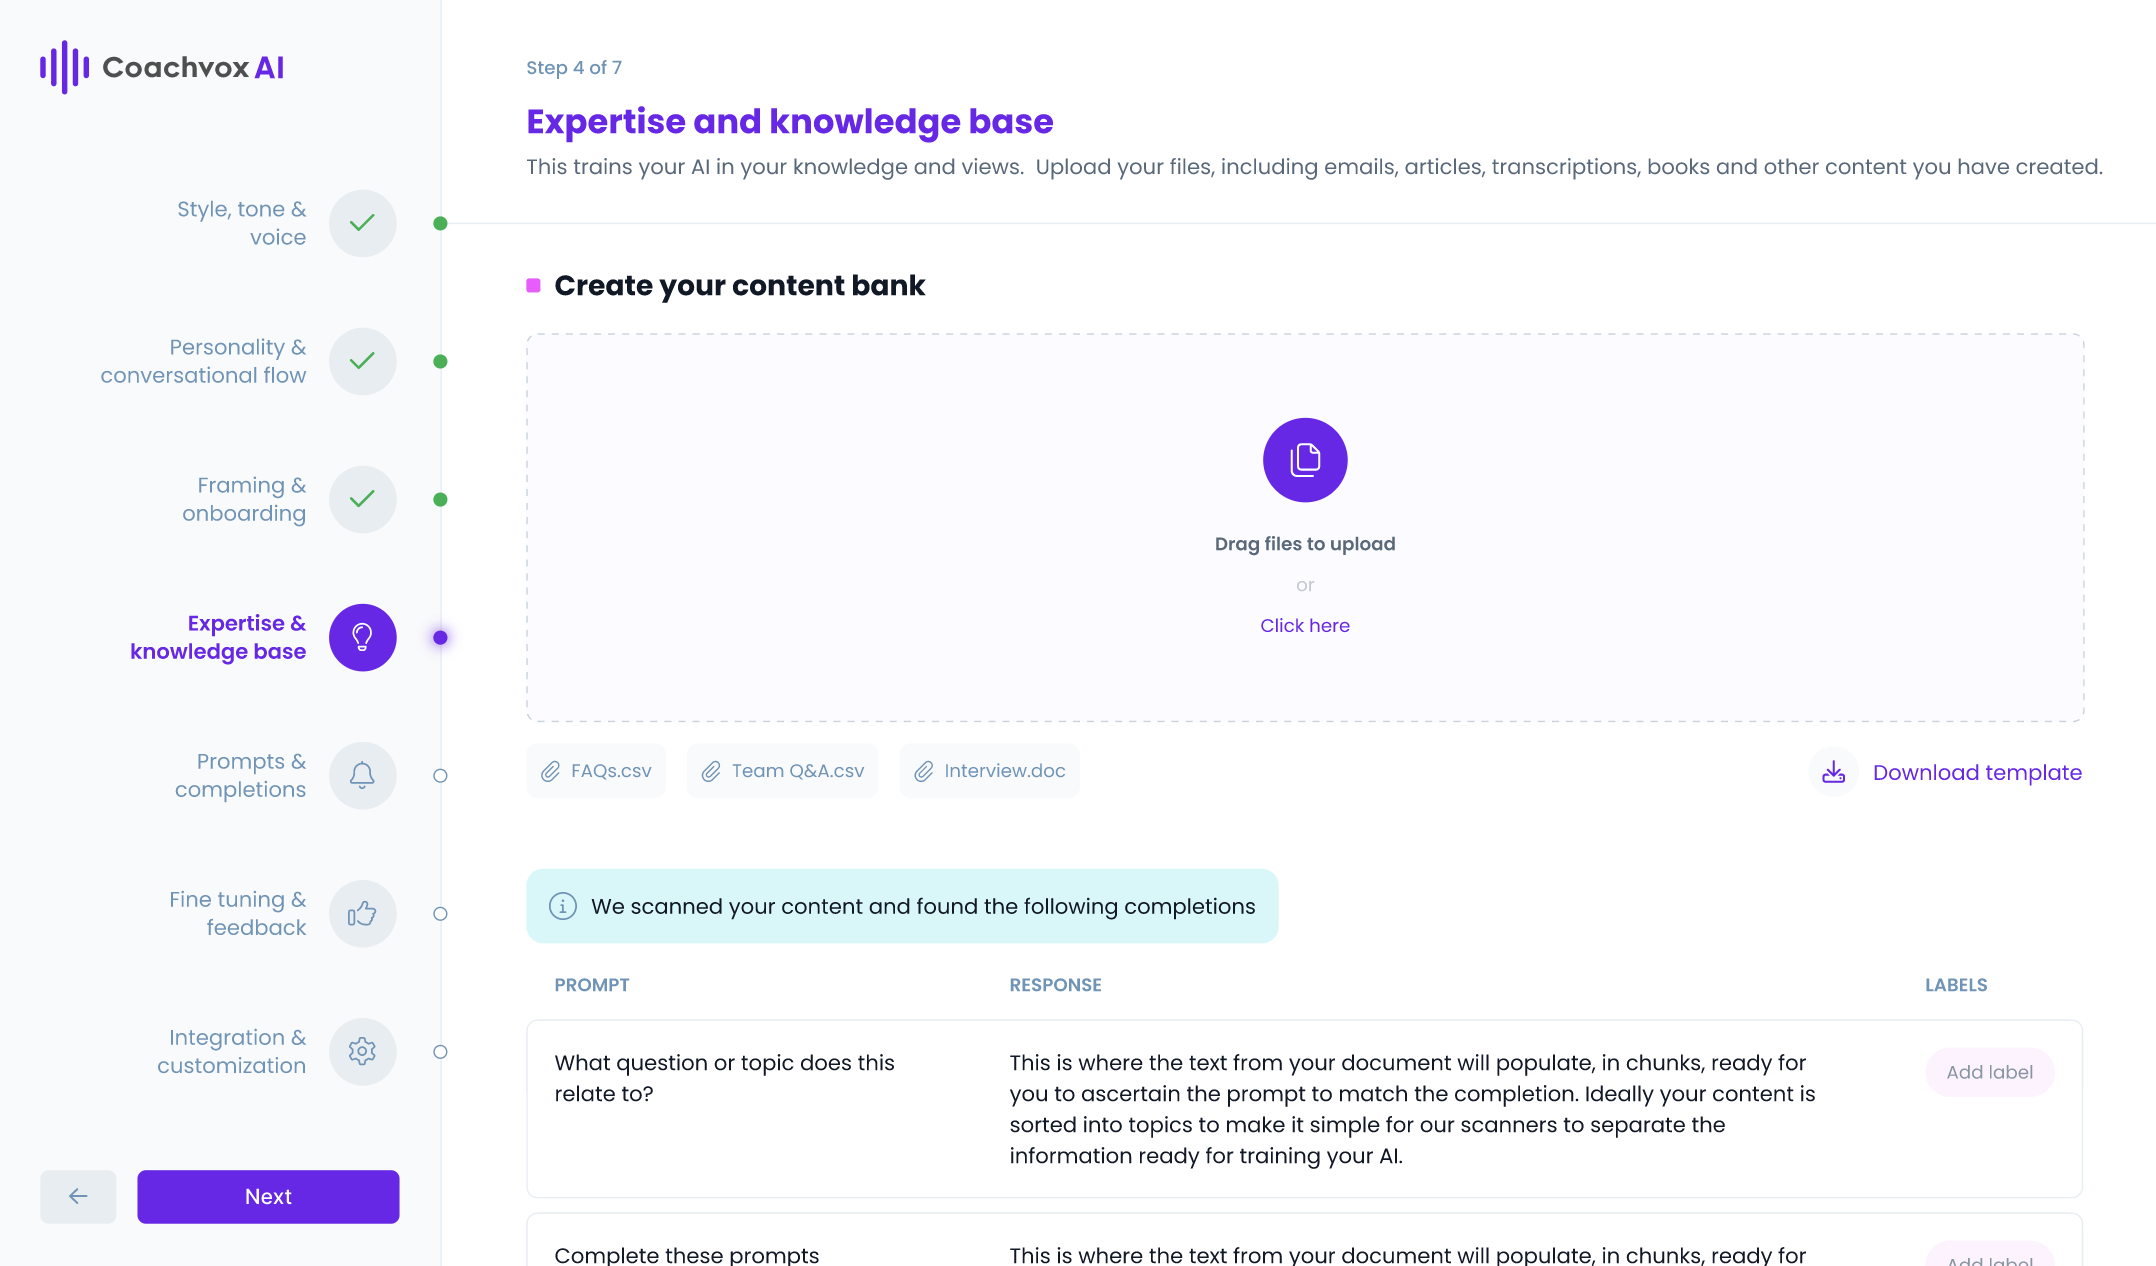Image resolution: width=2156 pixels, height=1266 pixels.
Task: Click the info icon in the scan banner
Action: [563, 906]
